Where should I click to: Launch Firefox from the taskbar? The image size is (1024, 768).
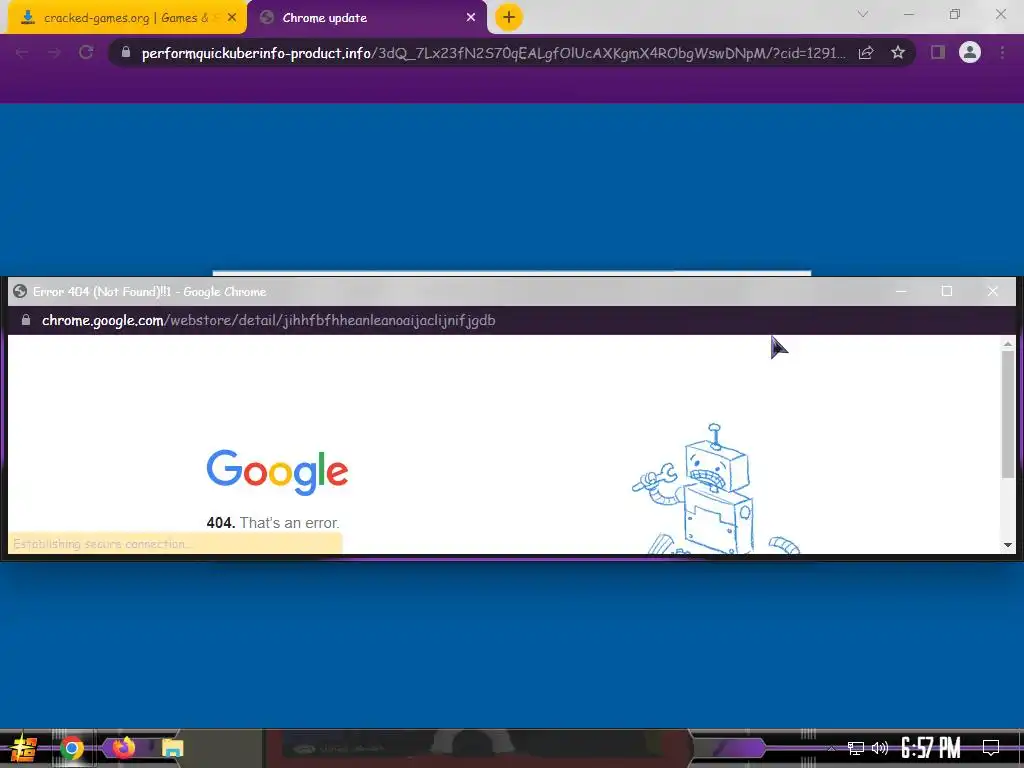click(123, 747)
